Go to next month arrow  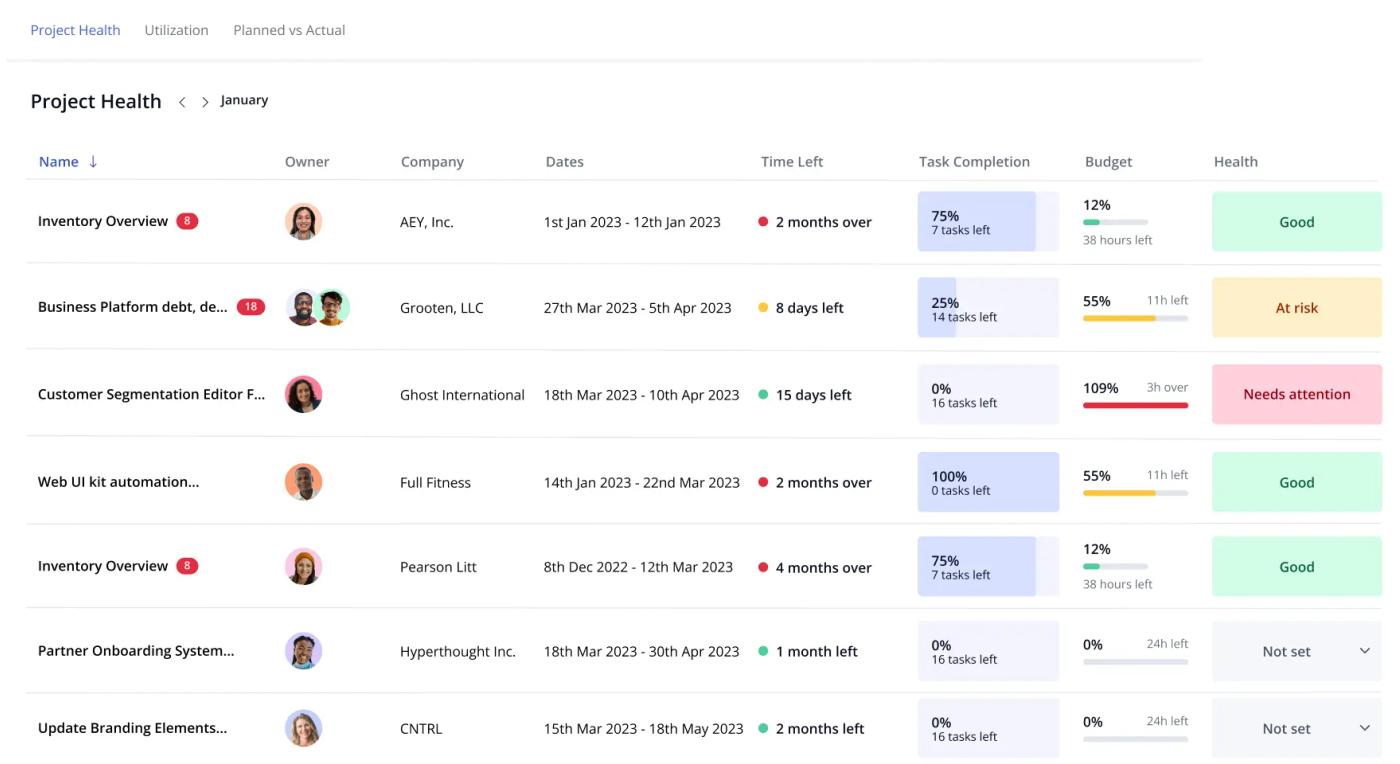tap(205, 102)
